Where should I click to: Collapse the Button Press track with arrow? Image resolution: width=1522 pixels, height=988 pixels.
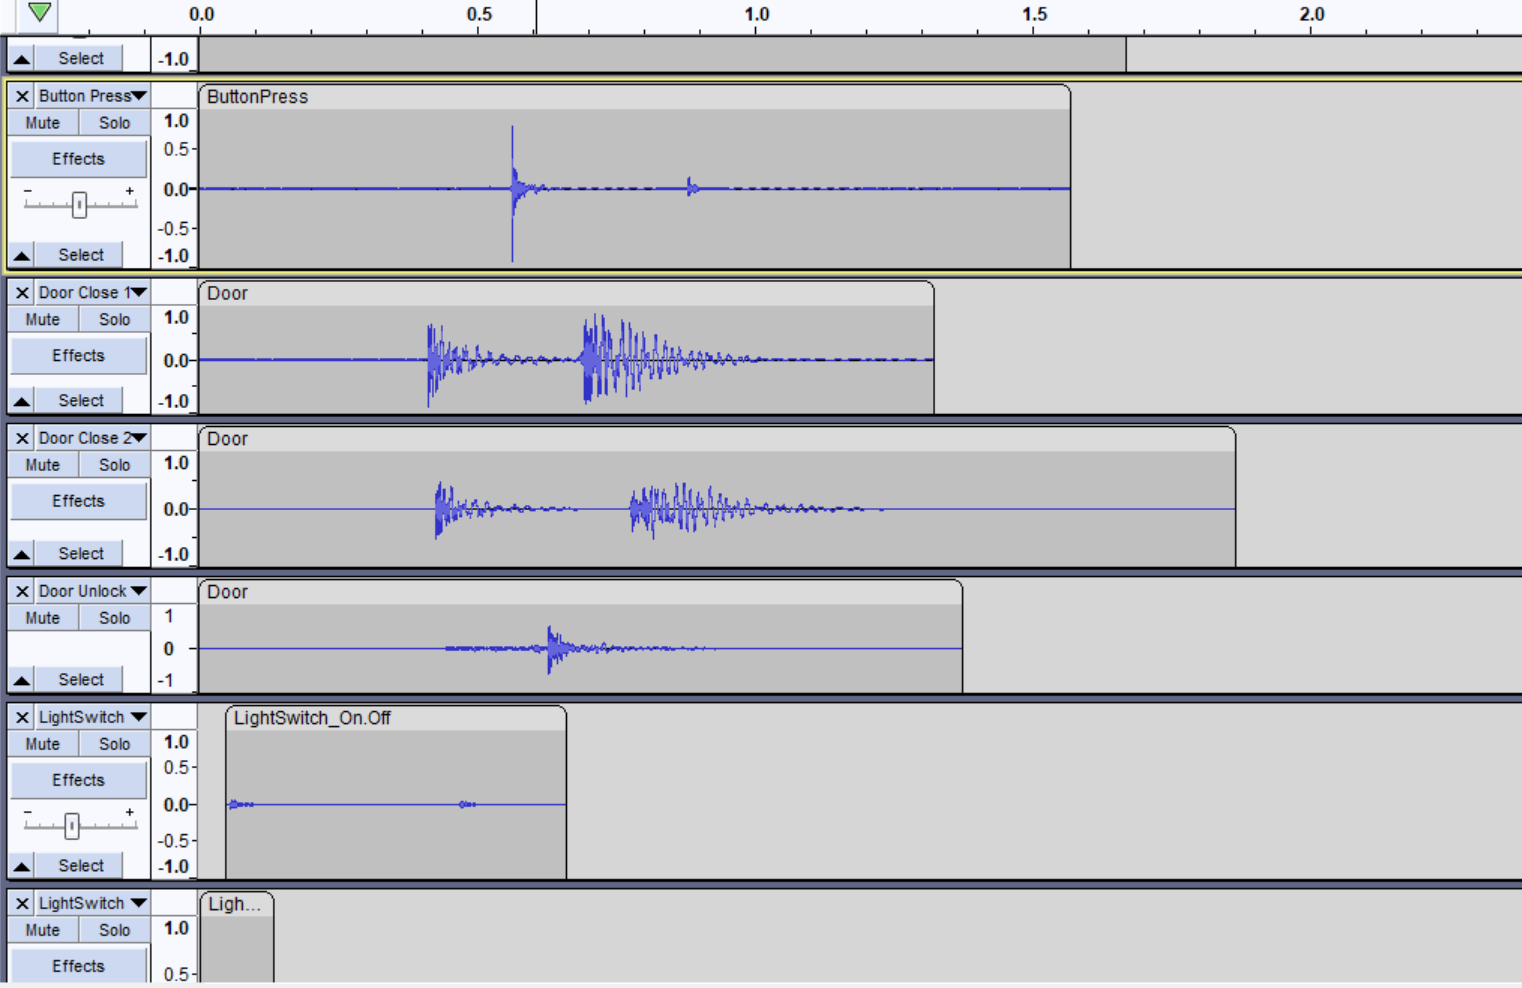21,255
